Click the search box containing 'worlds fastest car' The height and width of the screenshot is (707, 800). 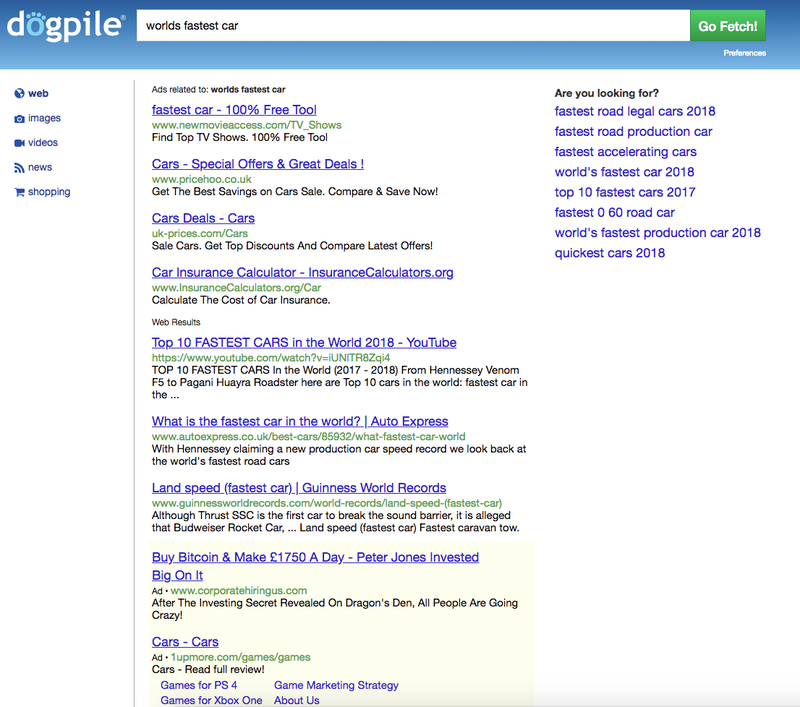(413, 26)
